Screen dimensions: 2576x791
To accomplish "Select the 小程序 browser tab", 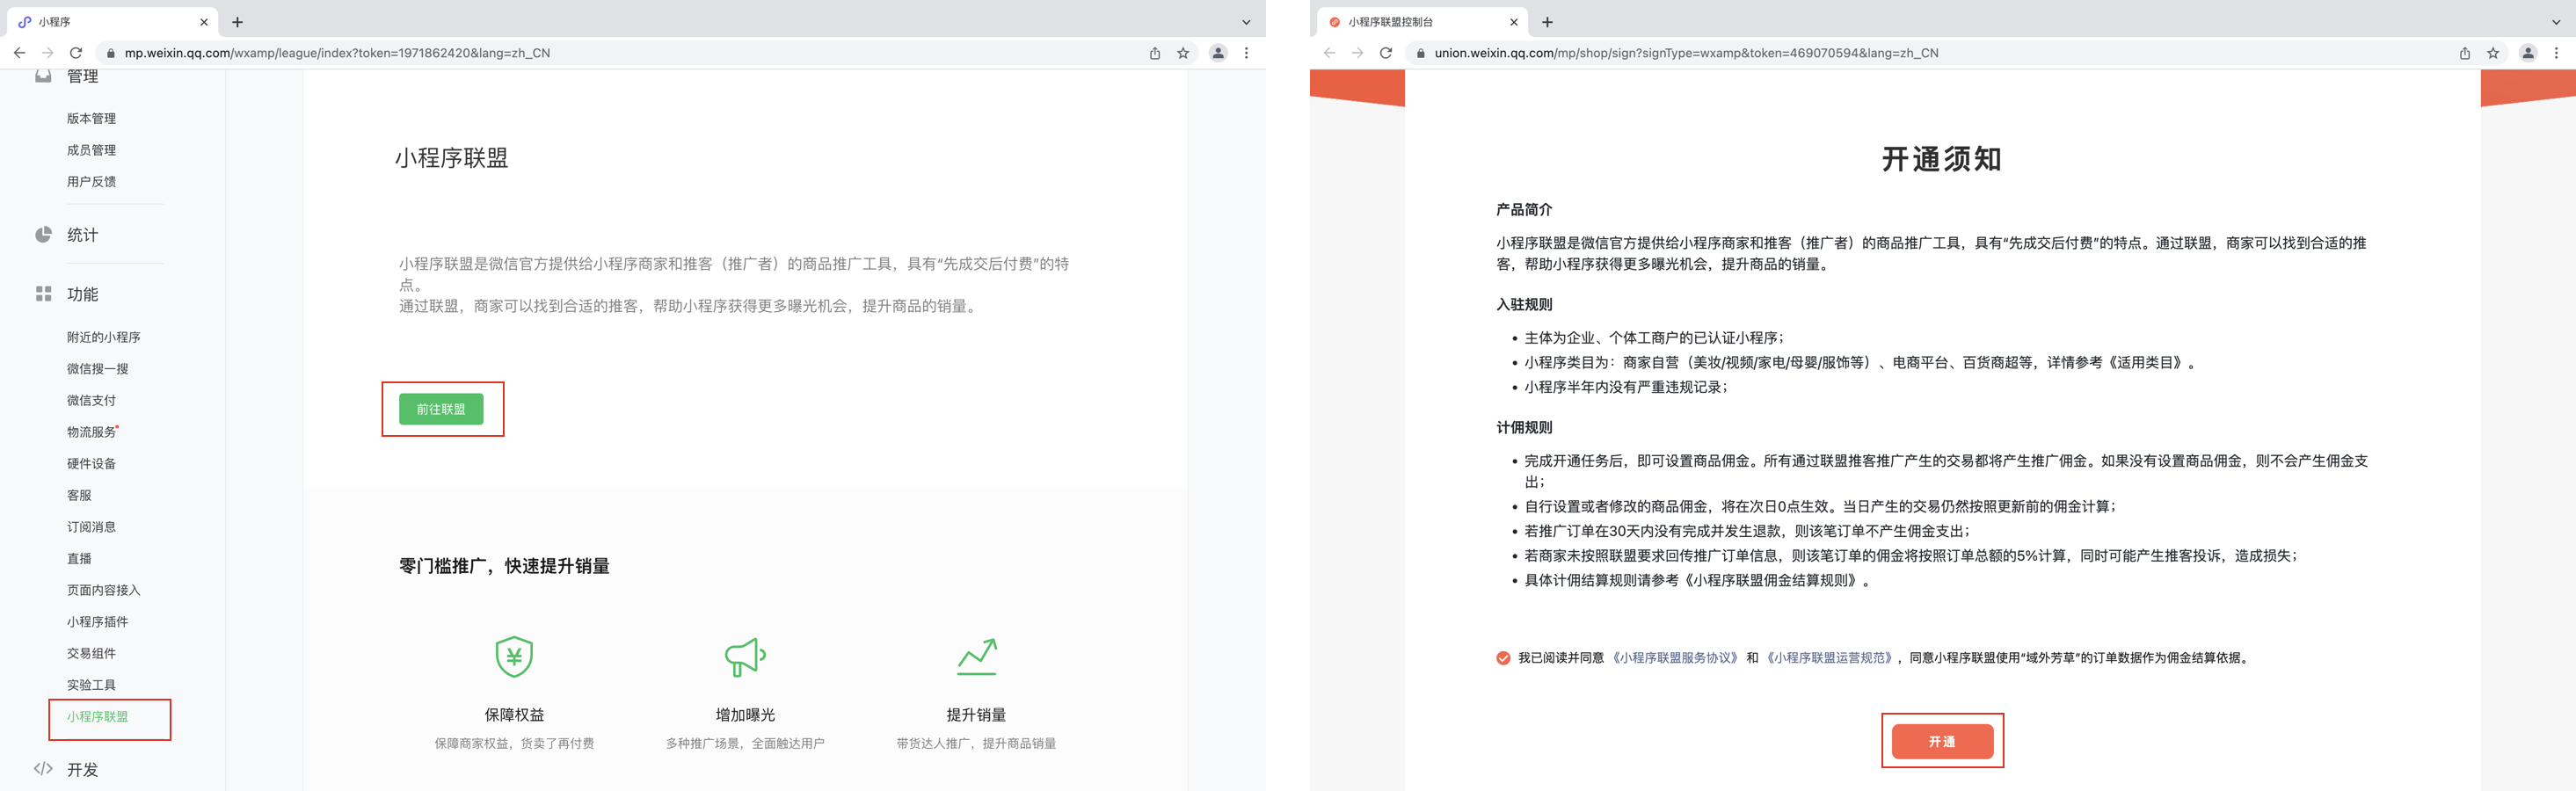I will click(112, 22).
